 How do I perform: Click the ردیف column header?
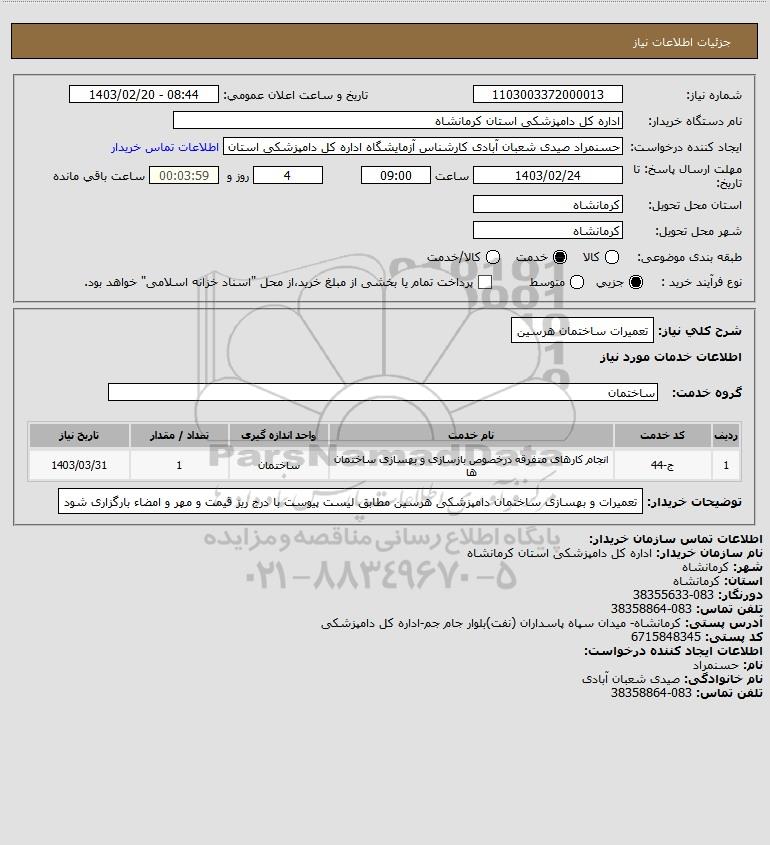(726, 435)
